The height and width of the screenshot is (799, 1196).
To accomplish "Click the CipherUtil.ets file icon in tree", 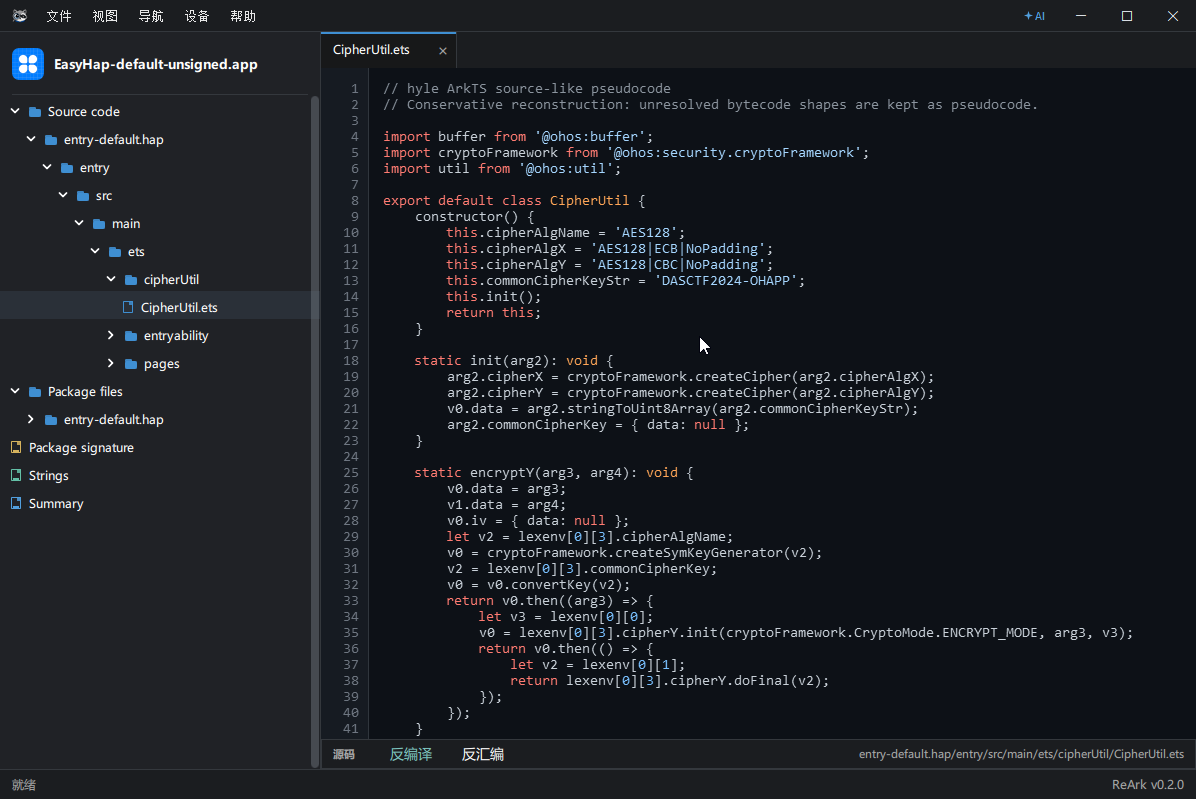I will 128,307.
